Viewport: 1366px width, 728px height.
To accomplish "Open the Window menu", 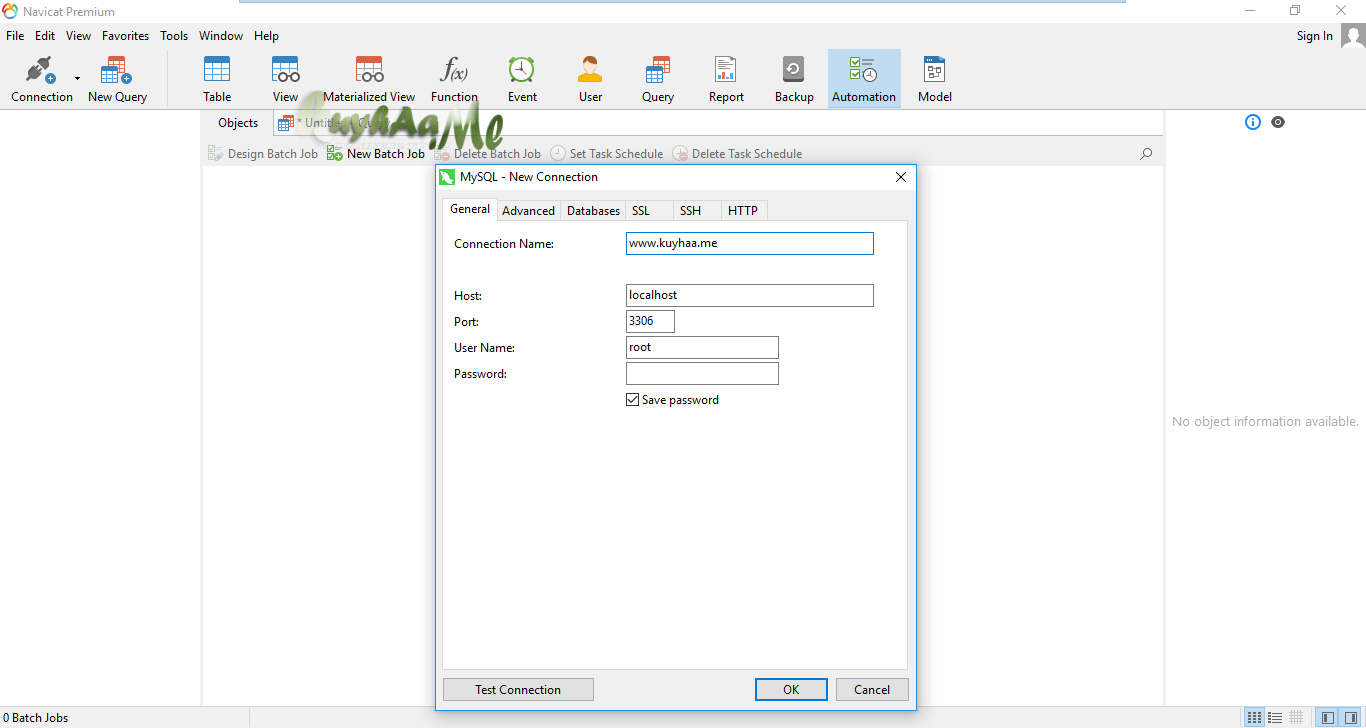I will tap(221, 36).
